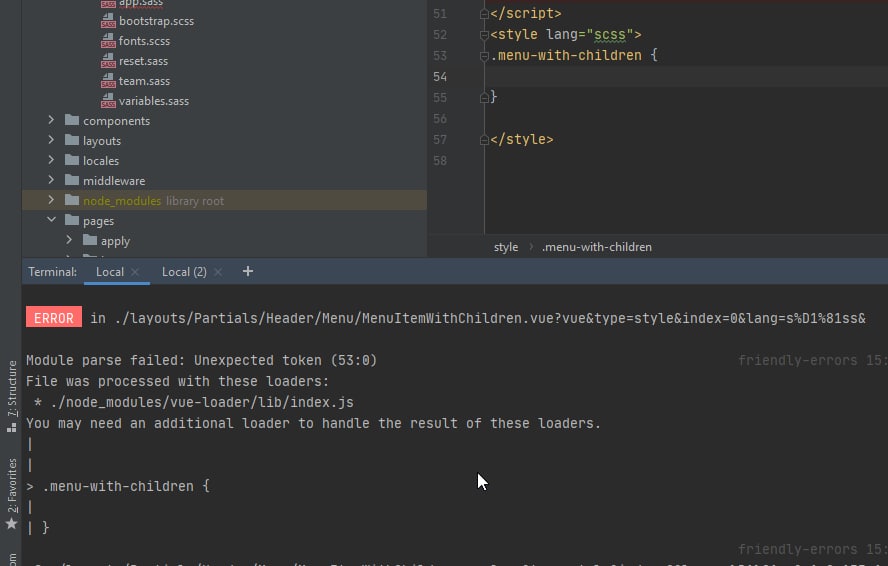
Task: Click the .menu-with-children selector in editor
Action: point(566,56)
